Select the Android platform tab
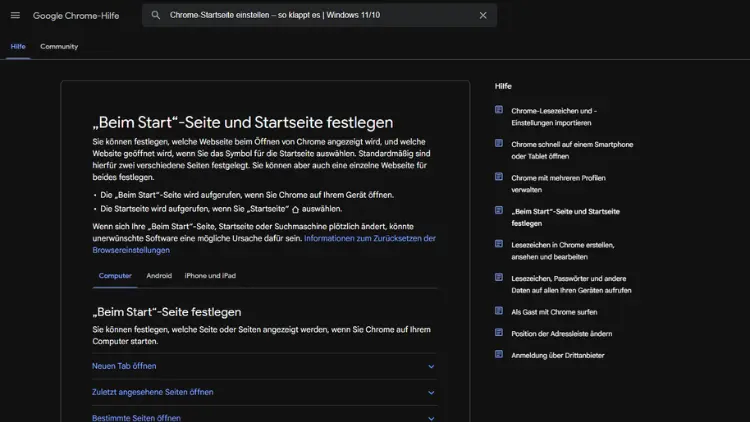Image resolution: width=750 pixels, height=422 pixels. click(x=159, y=276)
